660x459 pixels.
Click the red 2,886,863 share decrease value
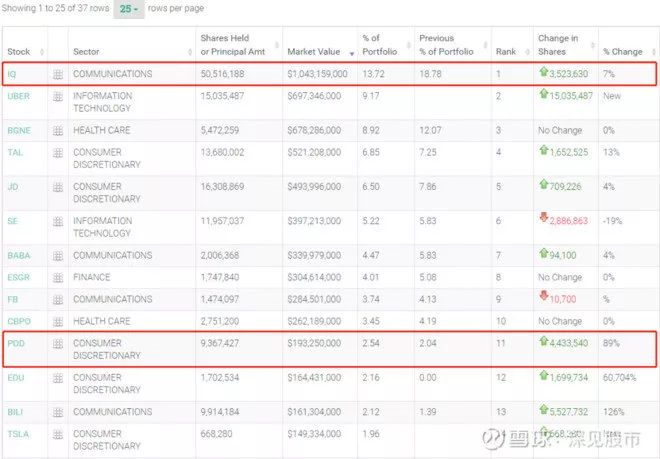568,221
